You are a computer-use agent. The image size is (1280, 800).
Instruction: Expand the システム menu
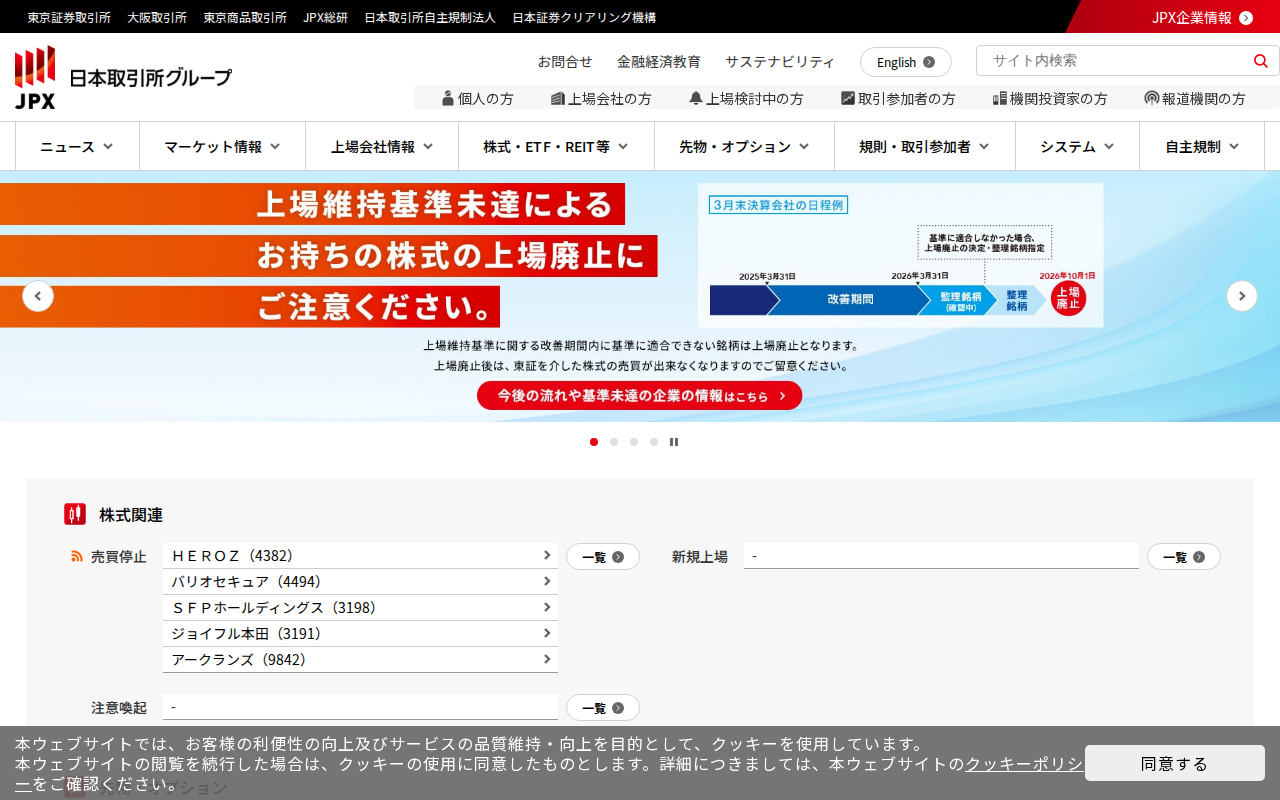1077,146
